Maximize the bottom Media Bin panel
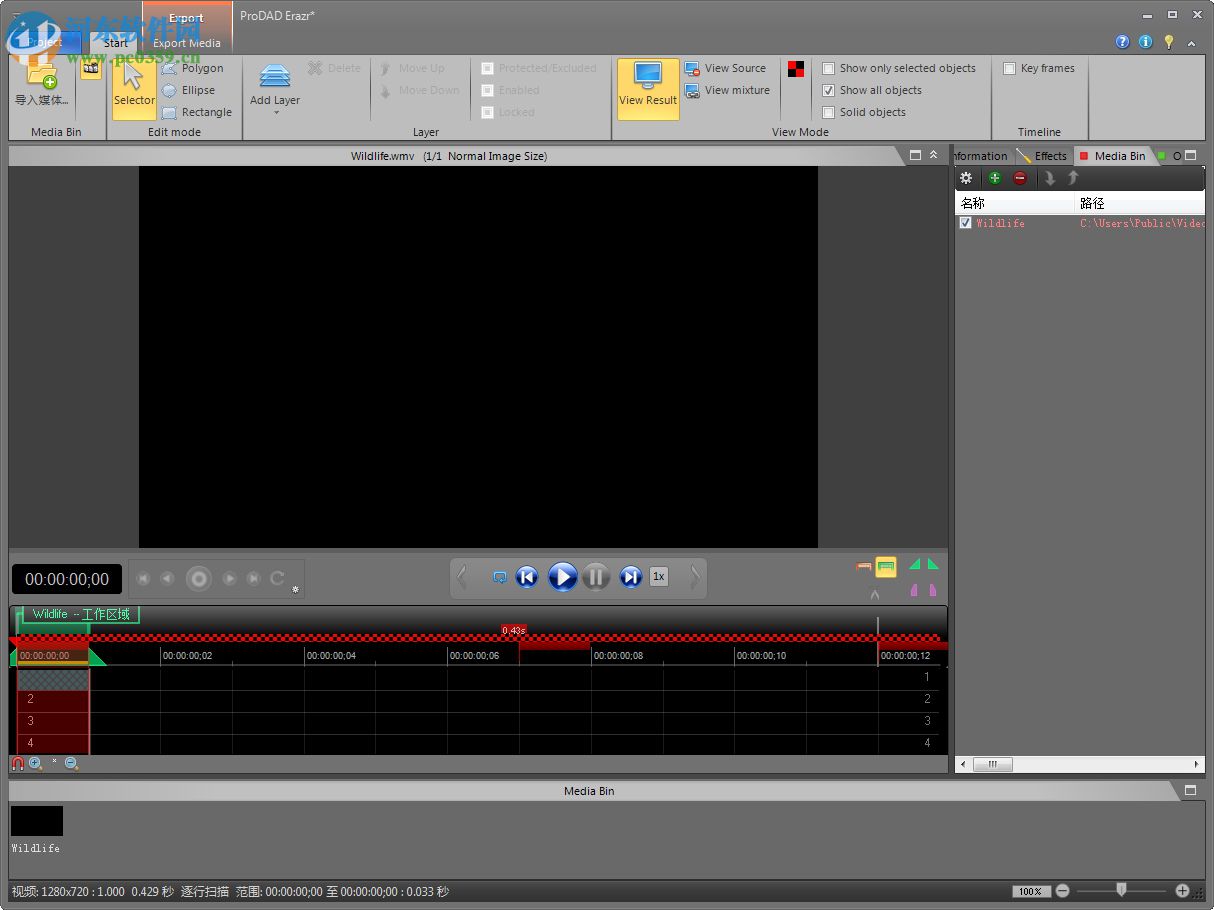Screen dimensions: 1214x910 pos(1190,790)
